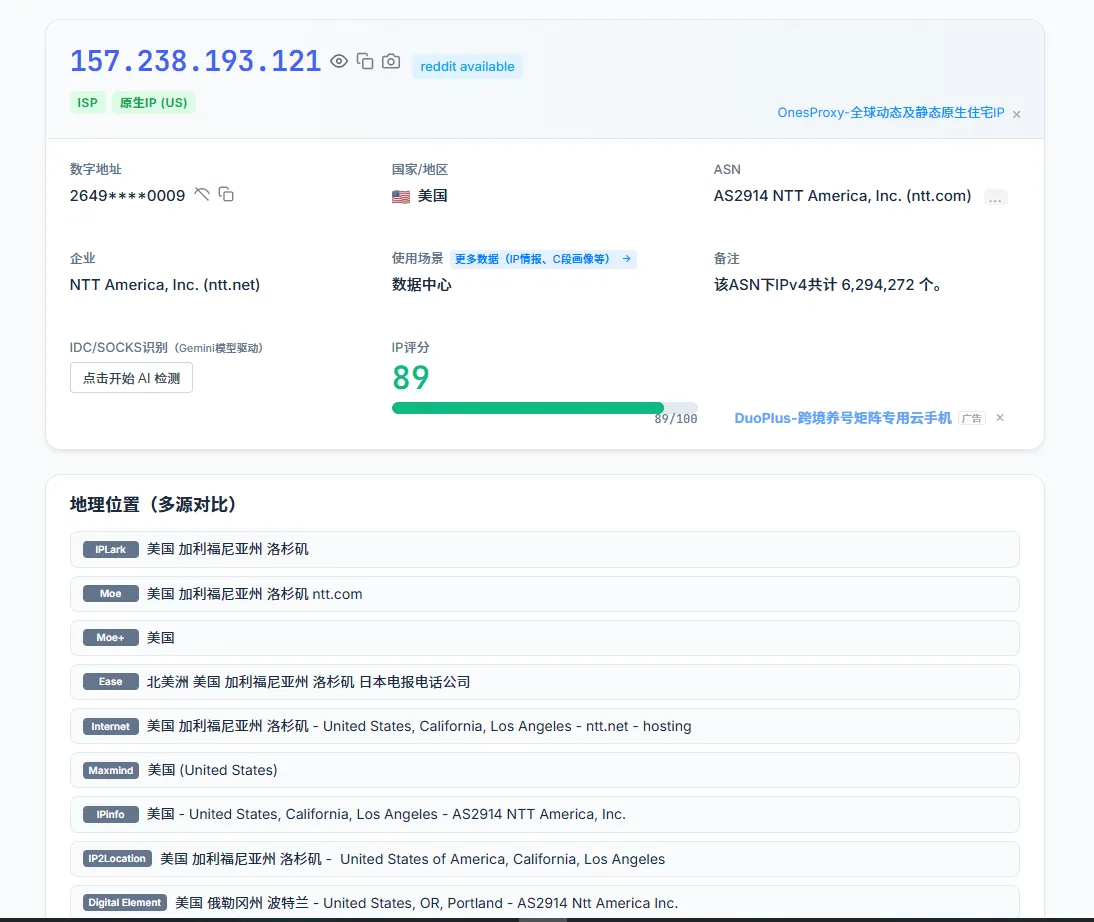The image size is (1094, 922).
Task: Click text AS2914 NTT America, Inc. (ntt.com)
Action: click(x=842, y=196)
